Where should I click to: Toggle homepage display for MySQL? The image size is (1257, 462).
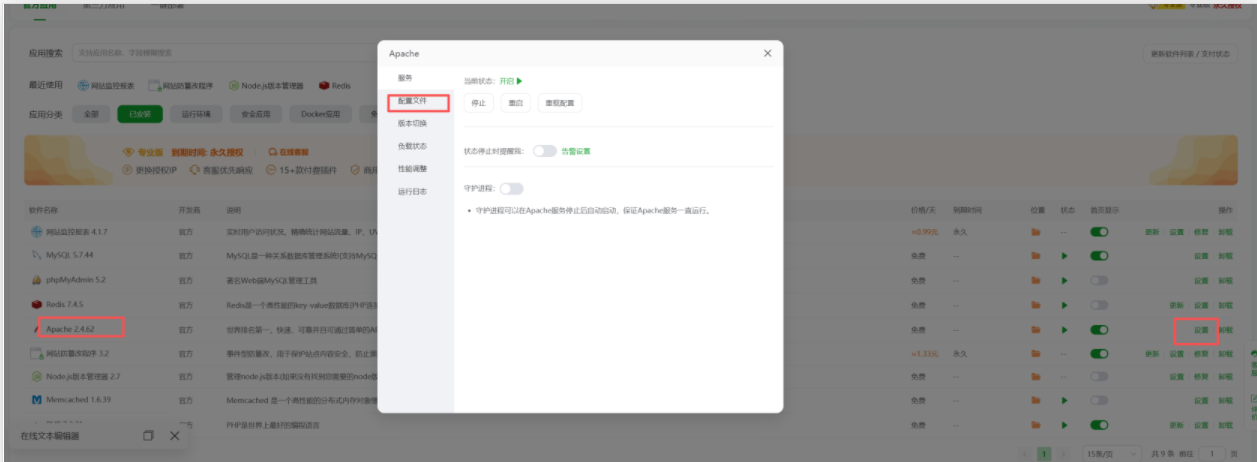pyautogui.click(x=1100, y=256)
